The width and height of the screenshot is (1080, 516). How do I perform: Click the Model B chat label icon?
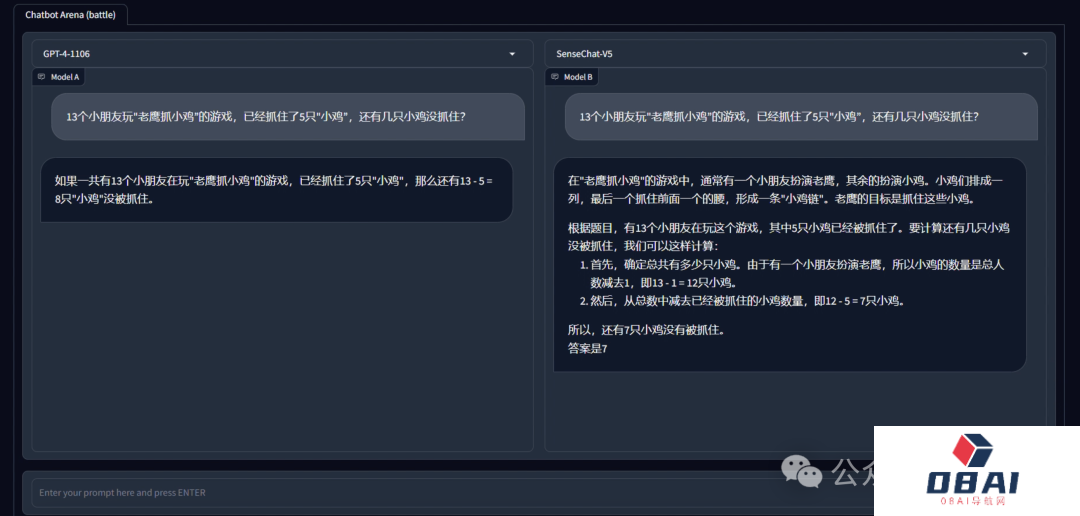coord(555,77)
